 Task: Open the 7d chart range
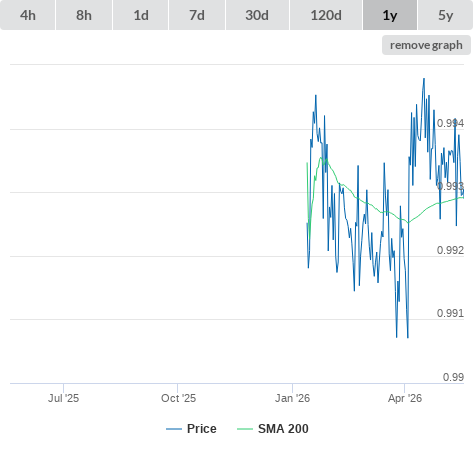point(197,15)
